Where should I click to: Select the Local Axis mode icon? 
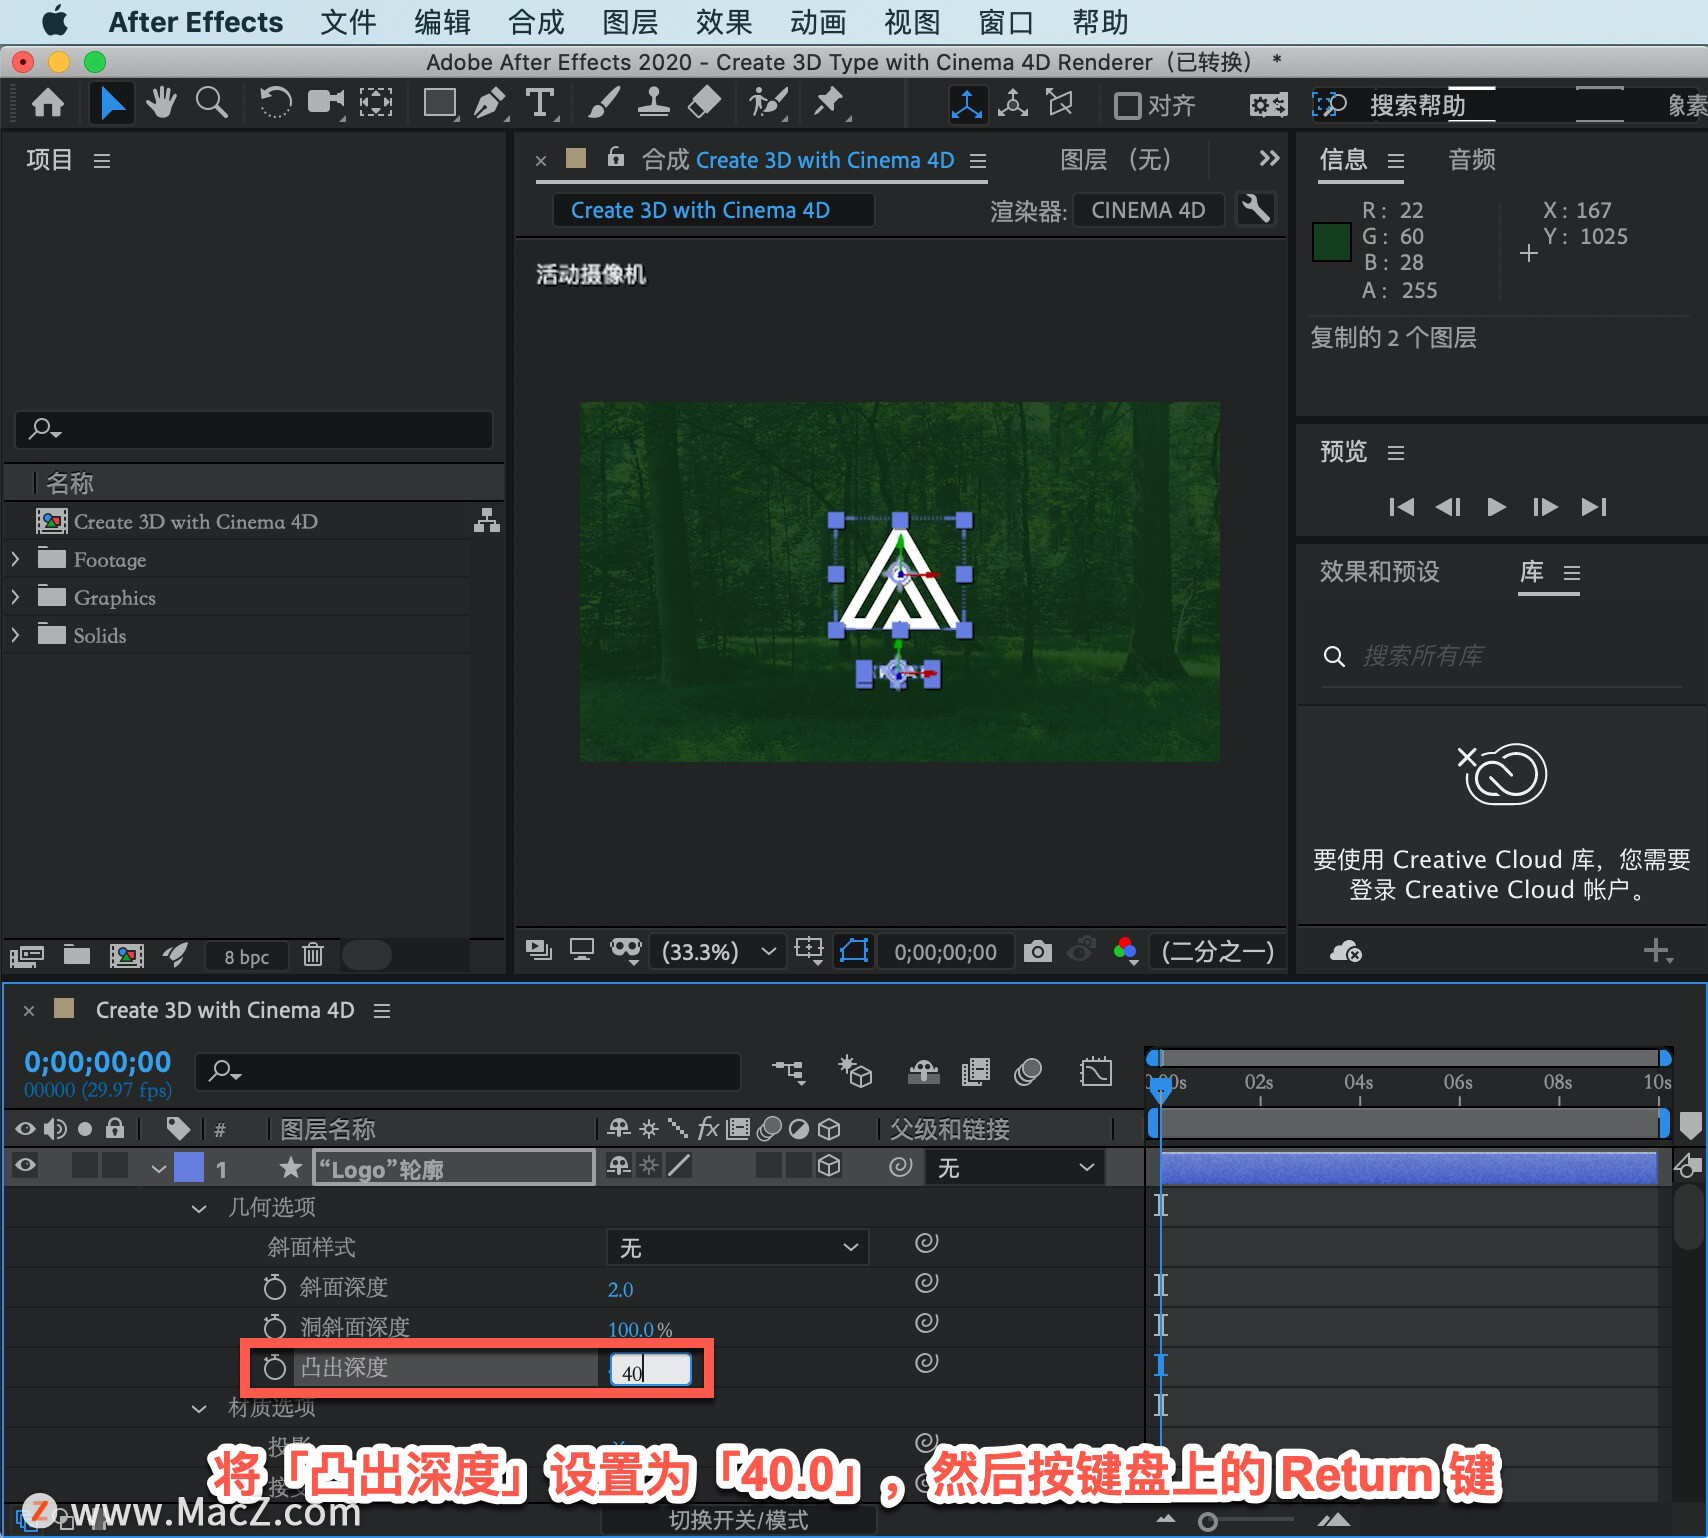point(967,104)
